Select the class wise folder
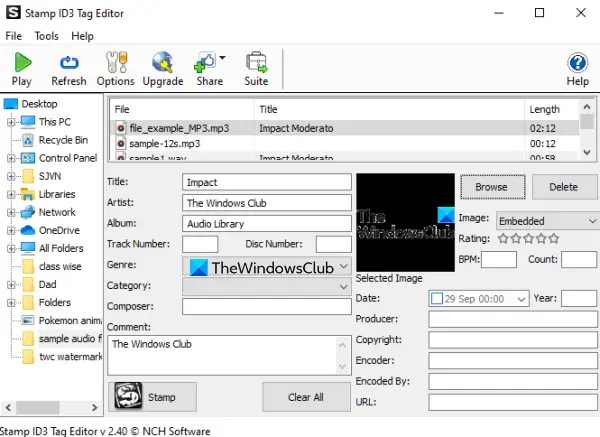 [60, 266]
